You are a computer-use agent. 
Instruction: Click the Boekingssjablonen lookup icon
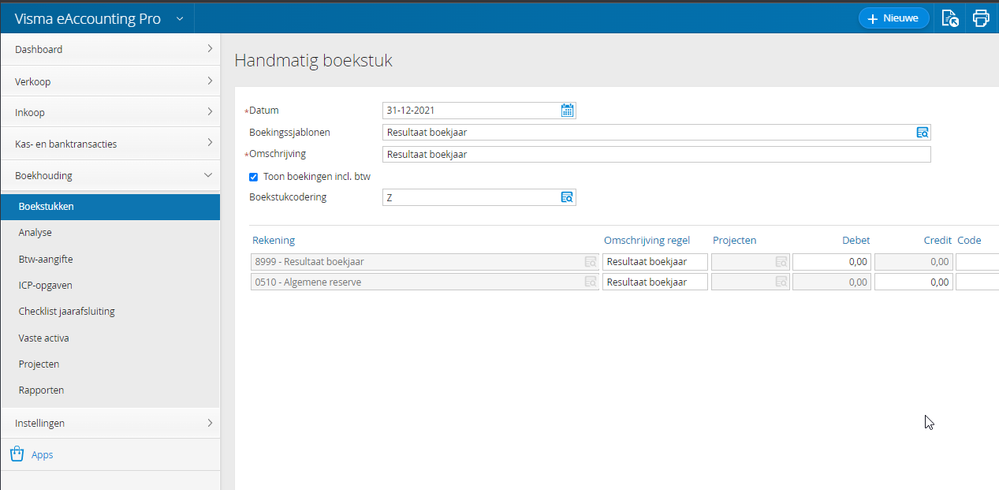pos(922,132)
